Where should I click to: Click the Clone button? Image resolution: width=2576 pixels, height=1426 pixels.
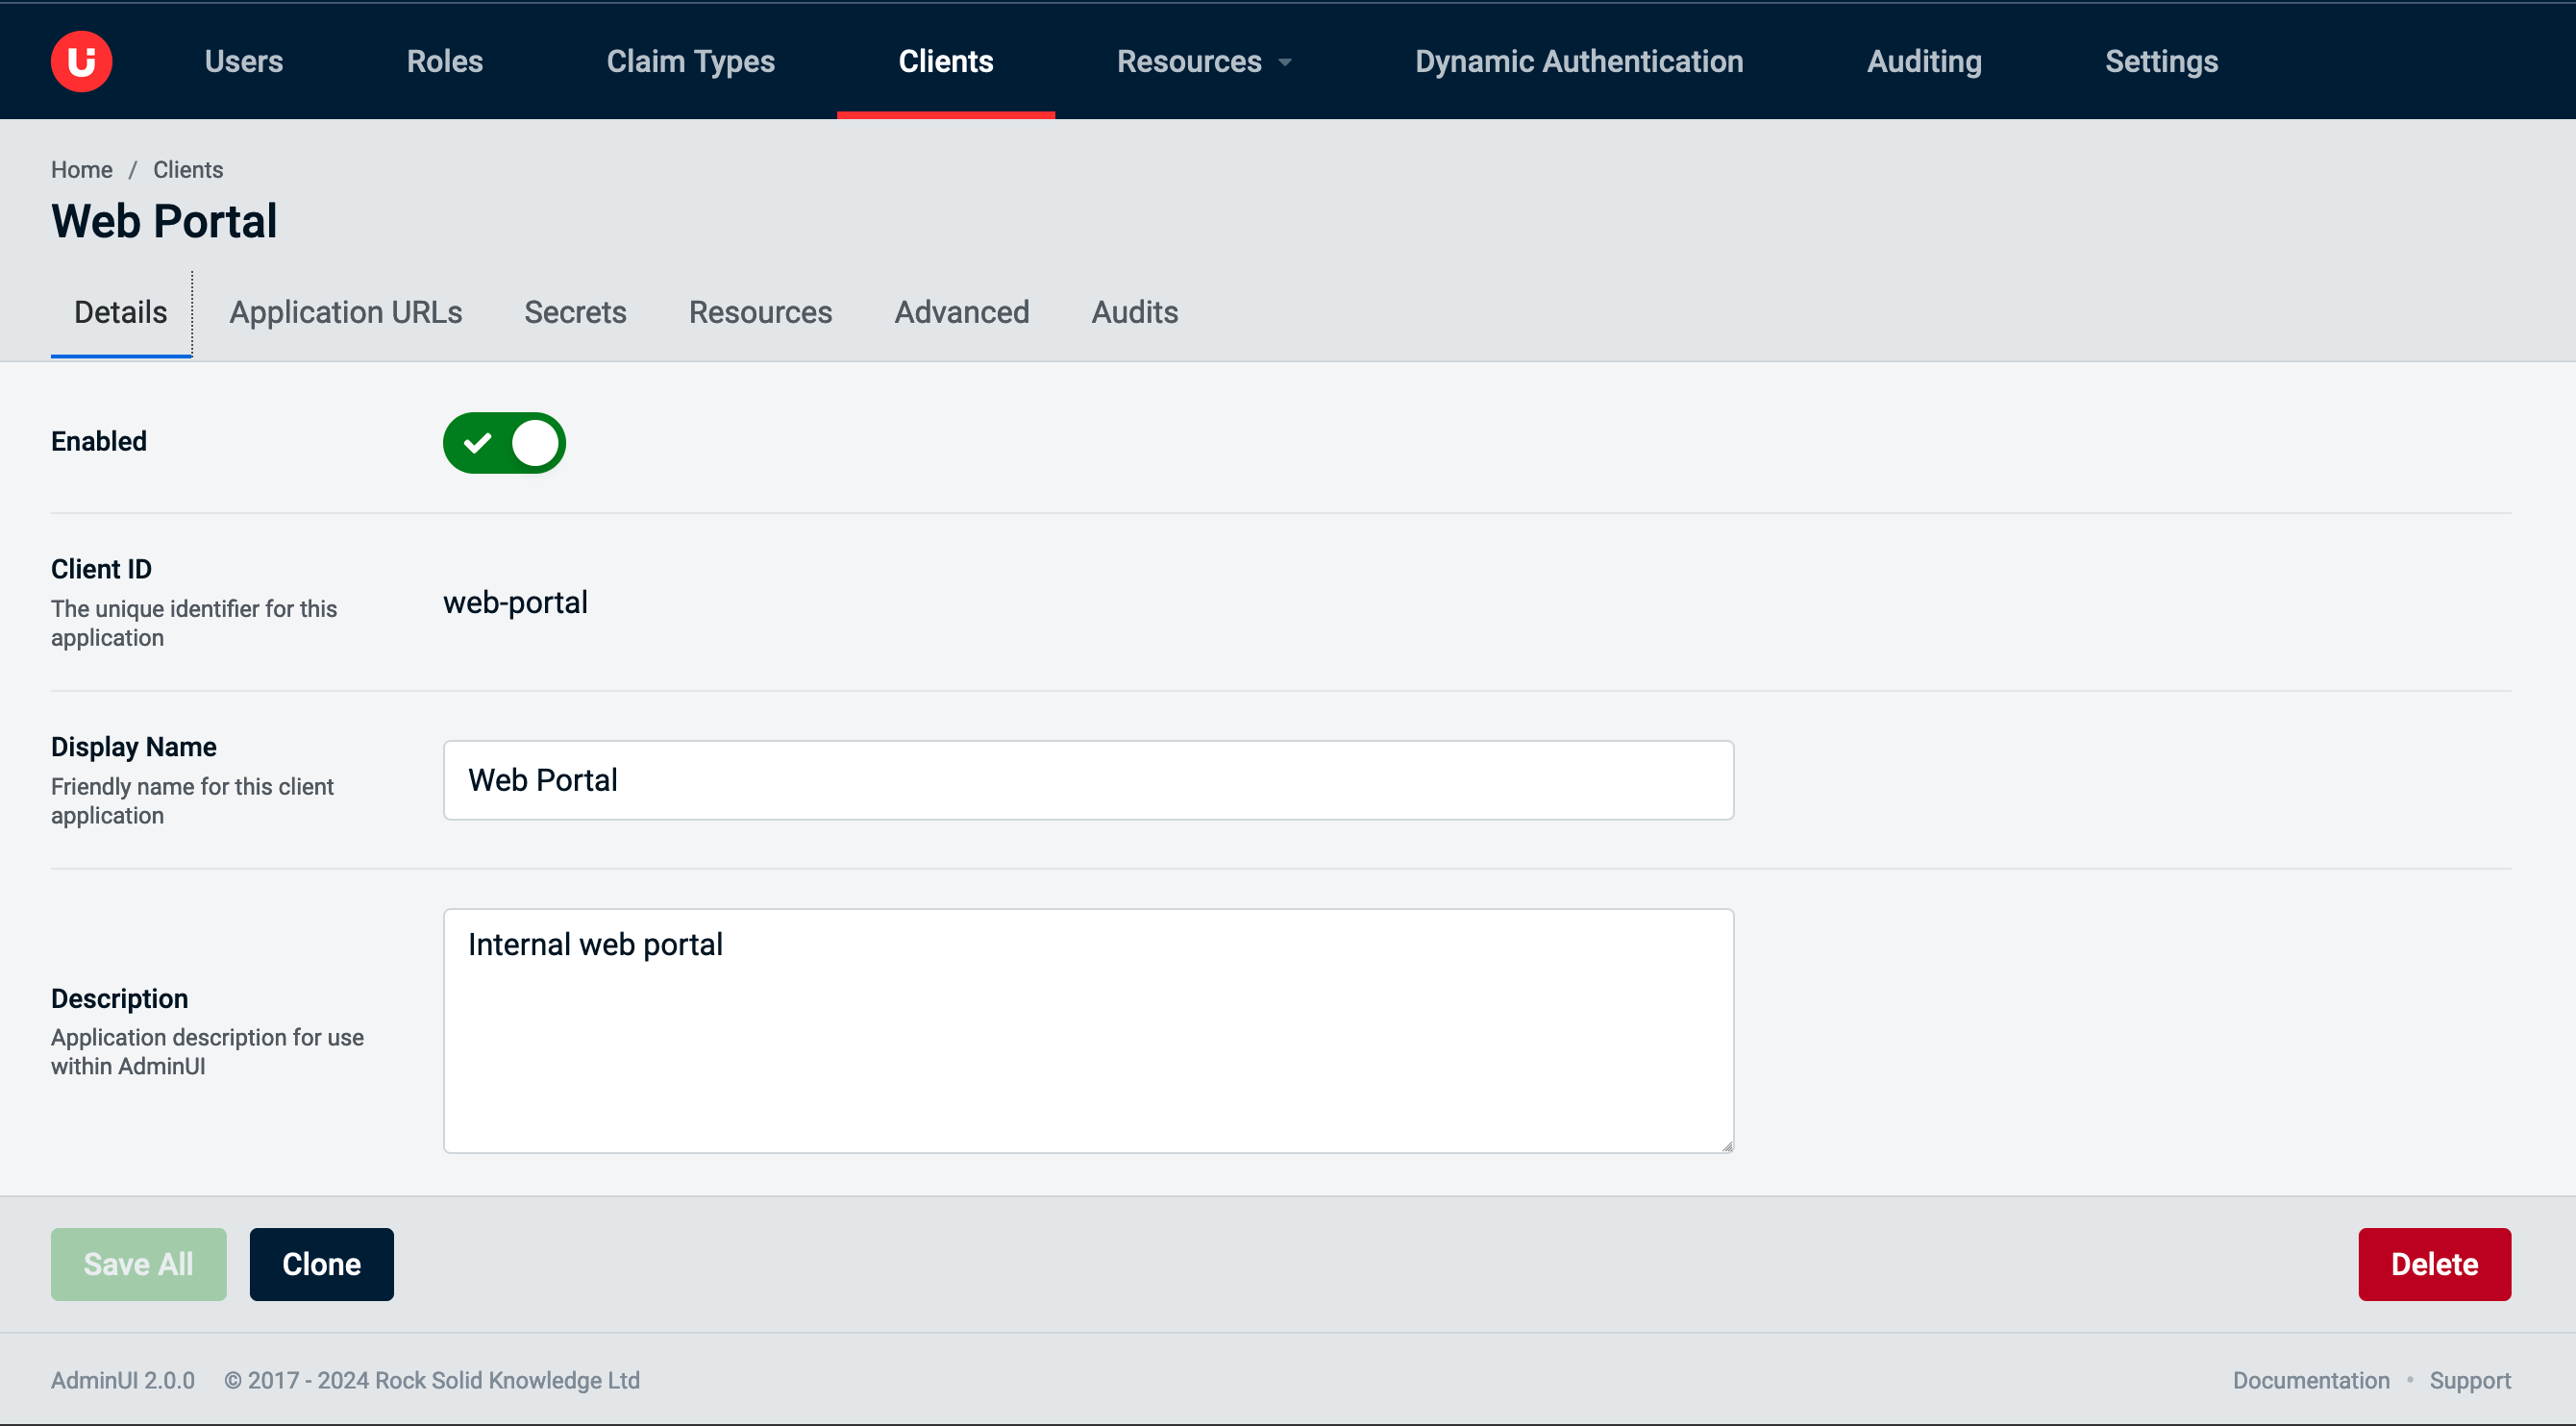pyautogui.click(x=321, y=1264)
